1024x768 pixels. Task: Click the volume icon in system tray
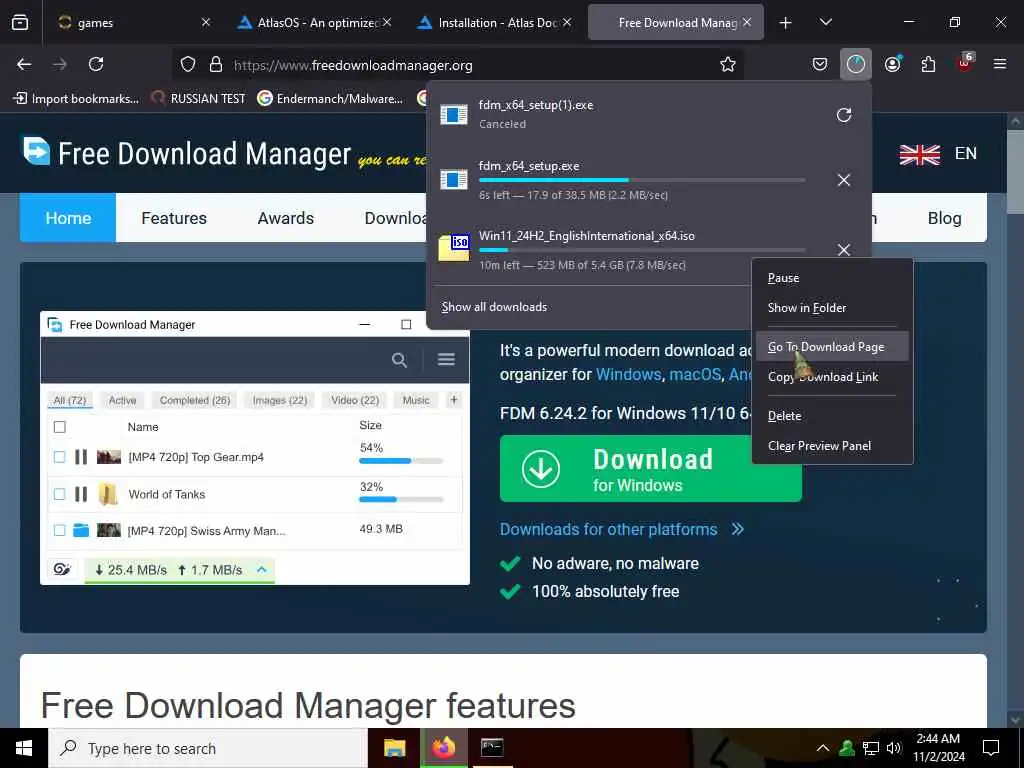(x=894, y=748)
